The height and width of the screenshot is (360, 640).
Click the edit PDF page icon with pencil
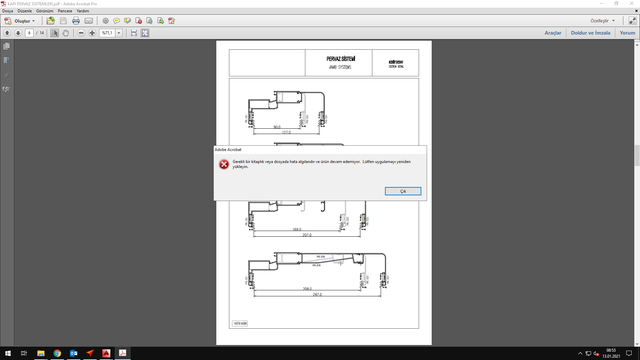[x=171, y=21]
